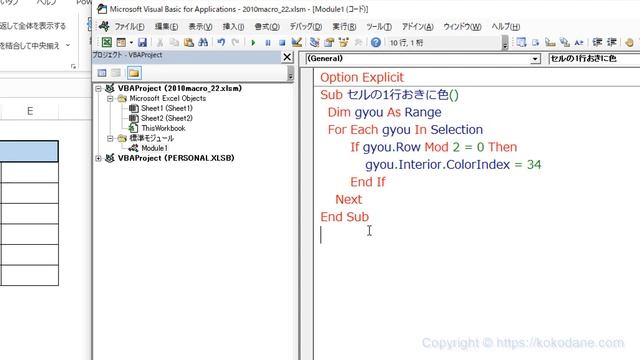Collapse the Microsoft Excel Objects folder

pyautogui.click(x=110, y=98)
